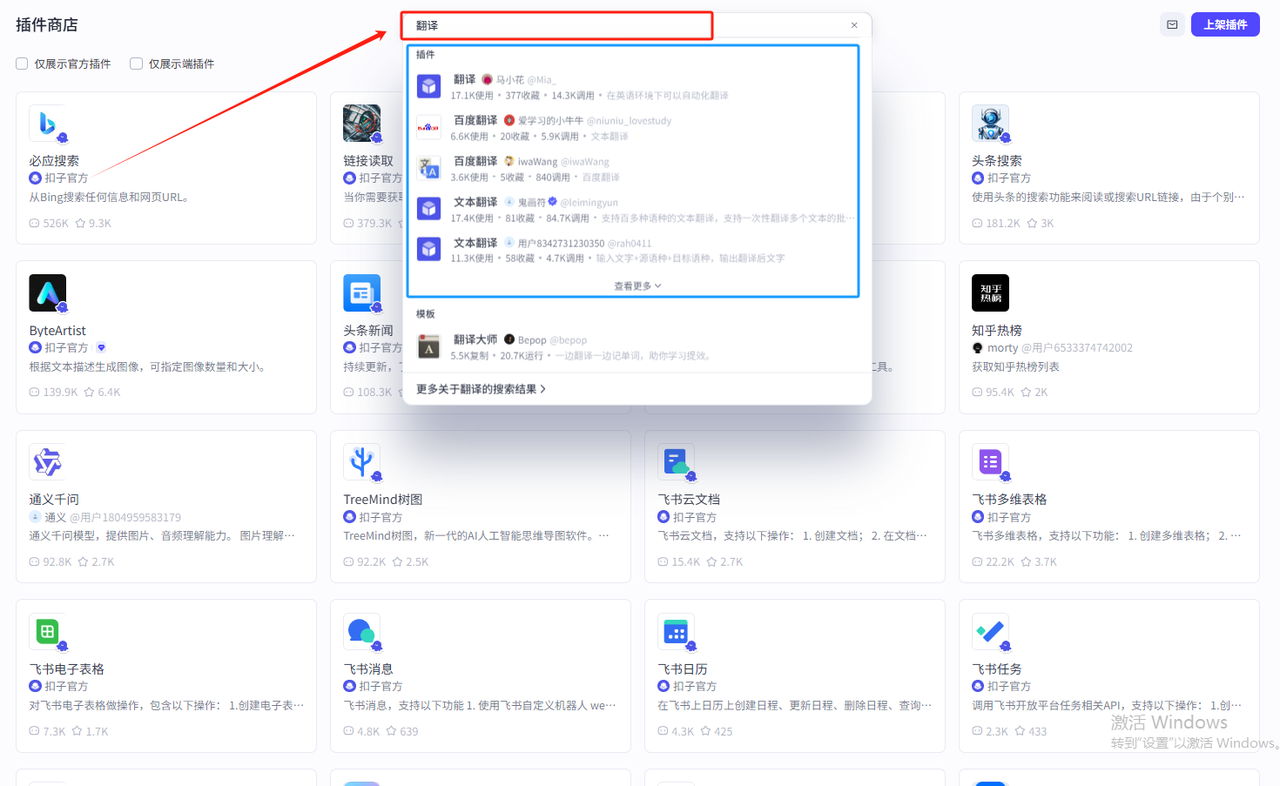Select the 通义千问 plugin icon
1280x786 pixels.
(47, 462)
